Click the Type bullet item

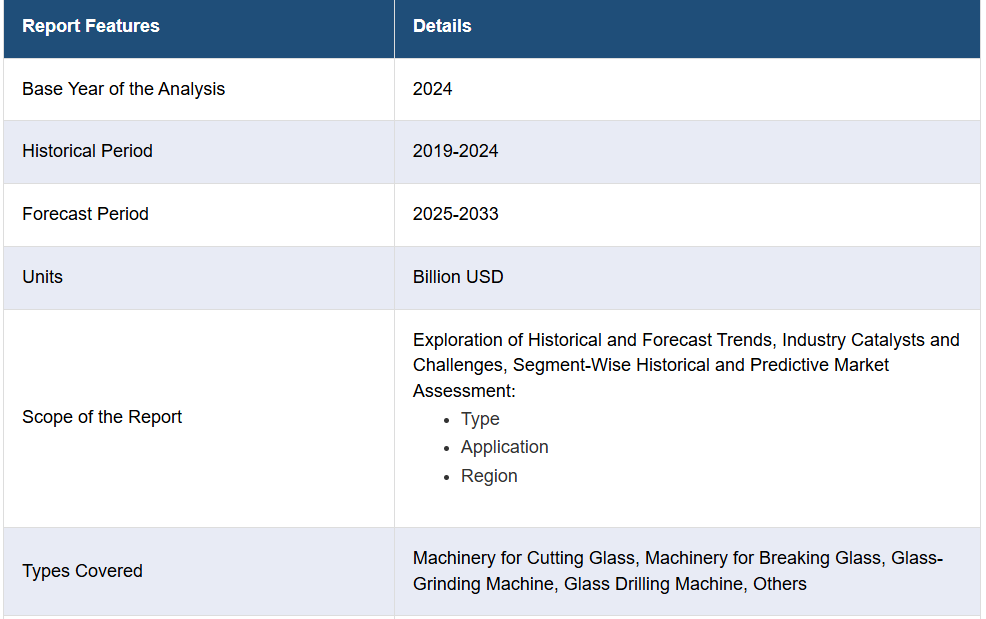point(480,419)
